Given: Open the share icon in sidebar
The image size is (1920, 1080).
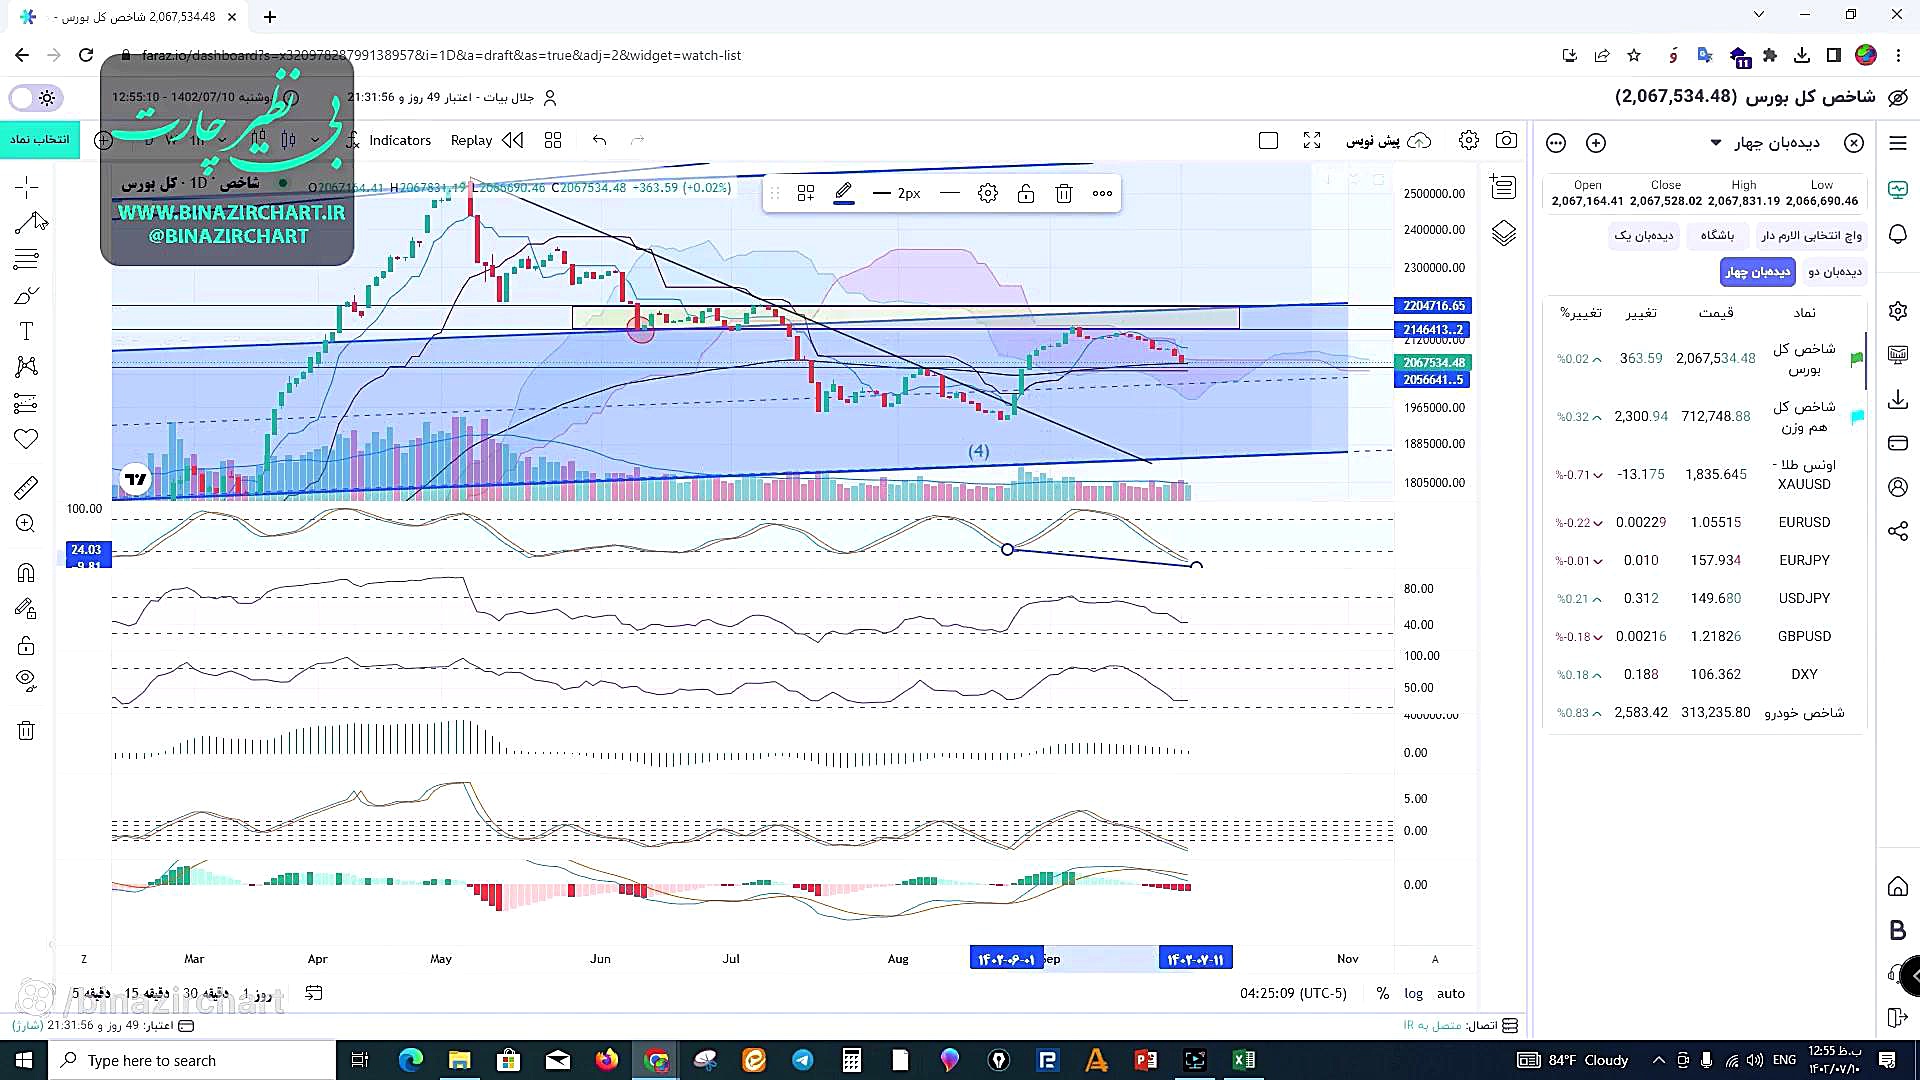Looking at the screenshot, I should tap(1898, 531).
